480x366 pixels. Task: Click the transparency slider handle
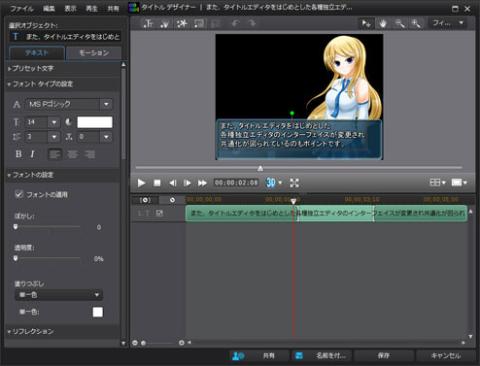click(x=15, y=258)
